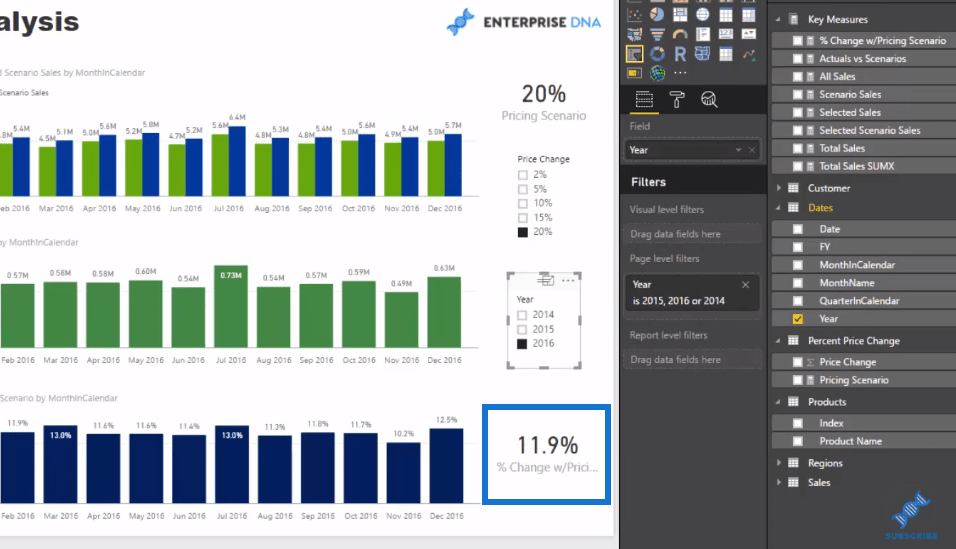
Task: Click the Subscribe DNA logo
Action: click(911, 515)
